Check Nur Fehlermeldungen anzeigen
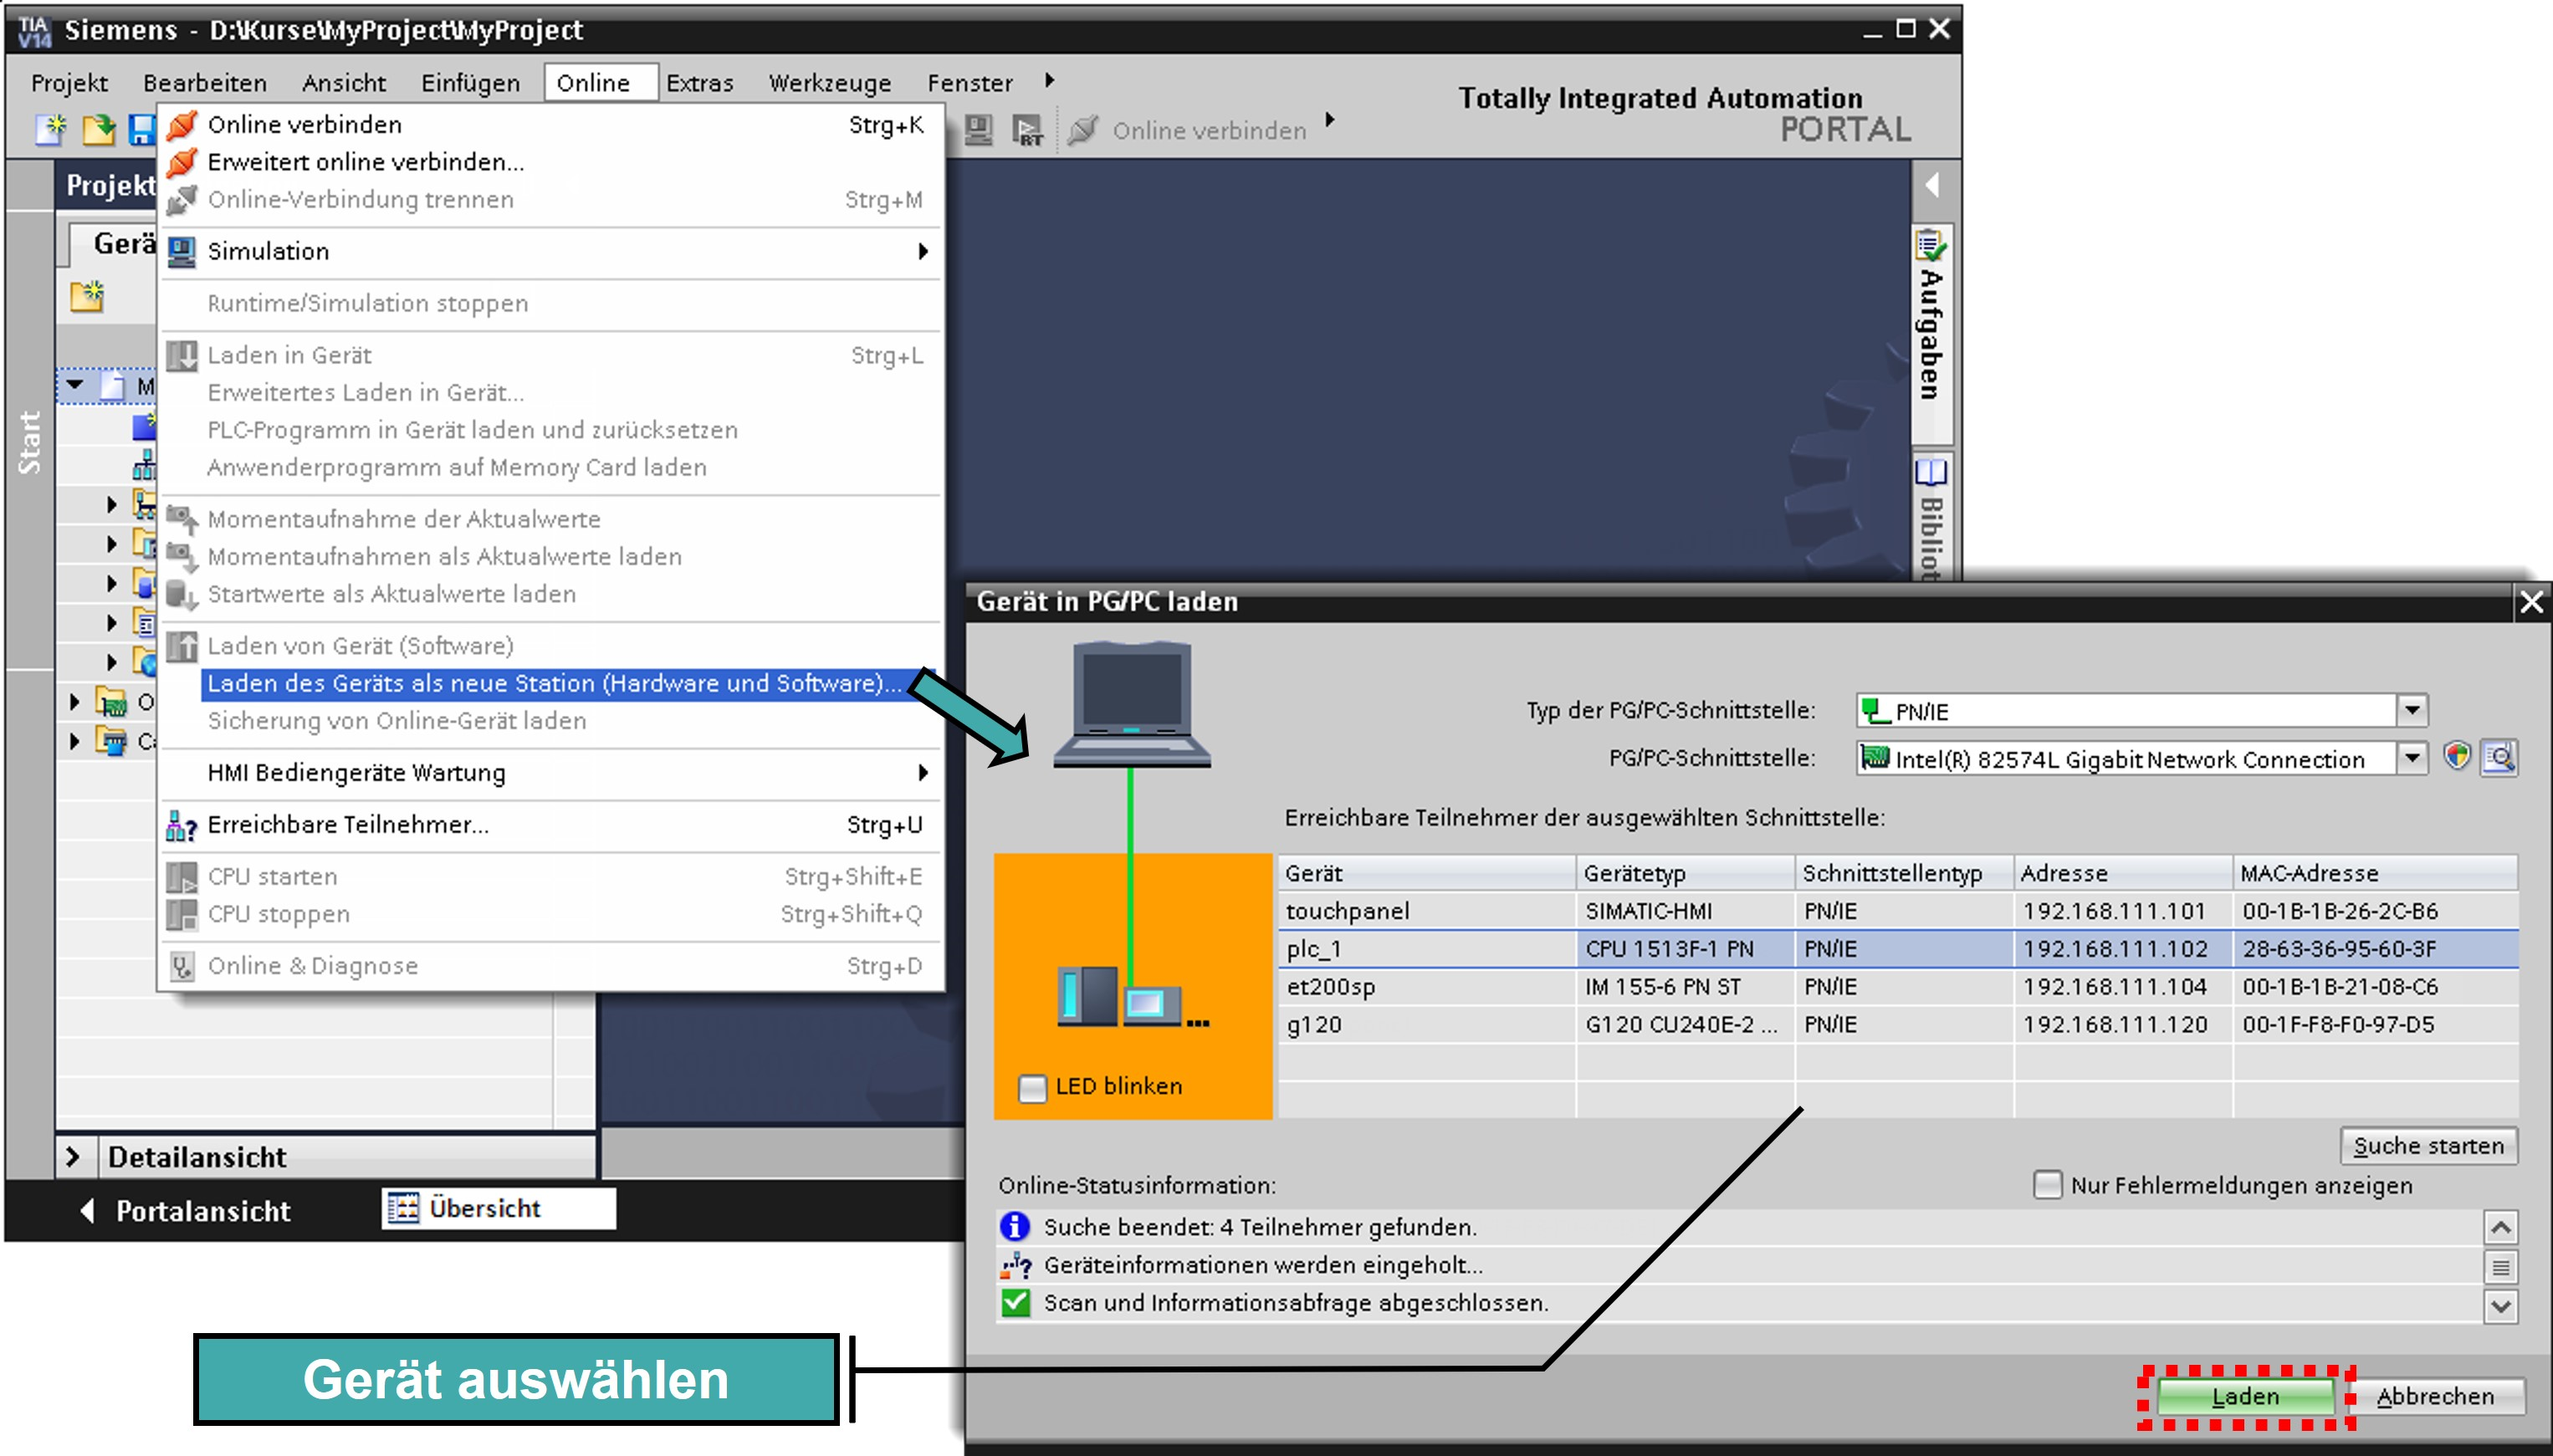Image resolution: width=2553 pixels, height=1456 pixels. click(x=2047, y=1185)
